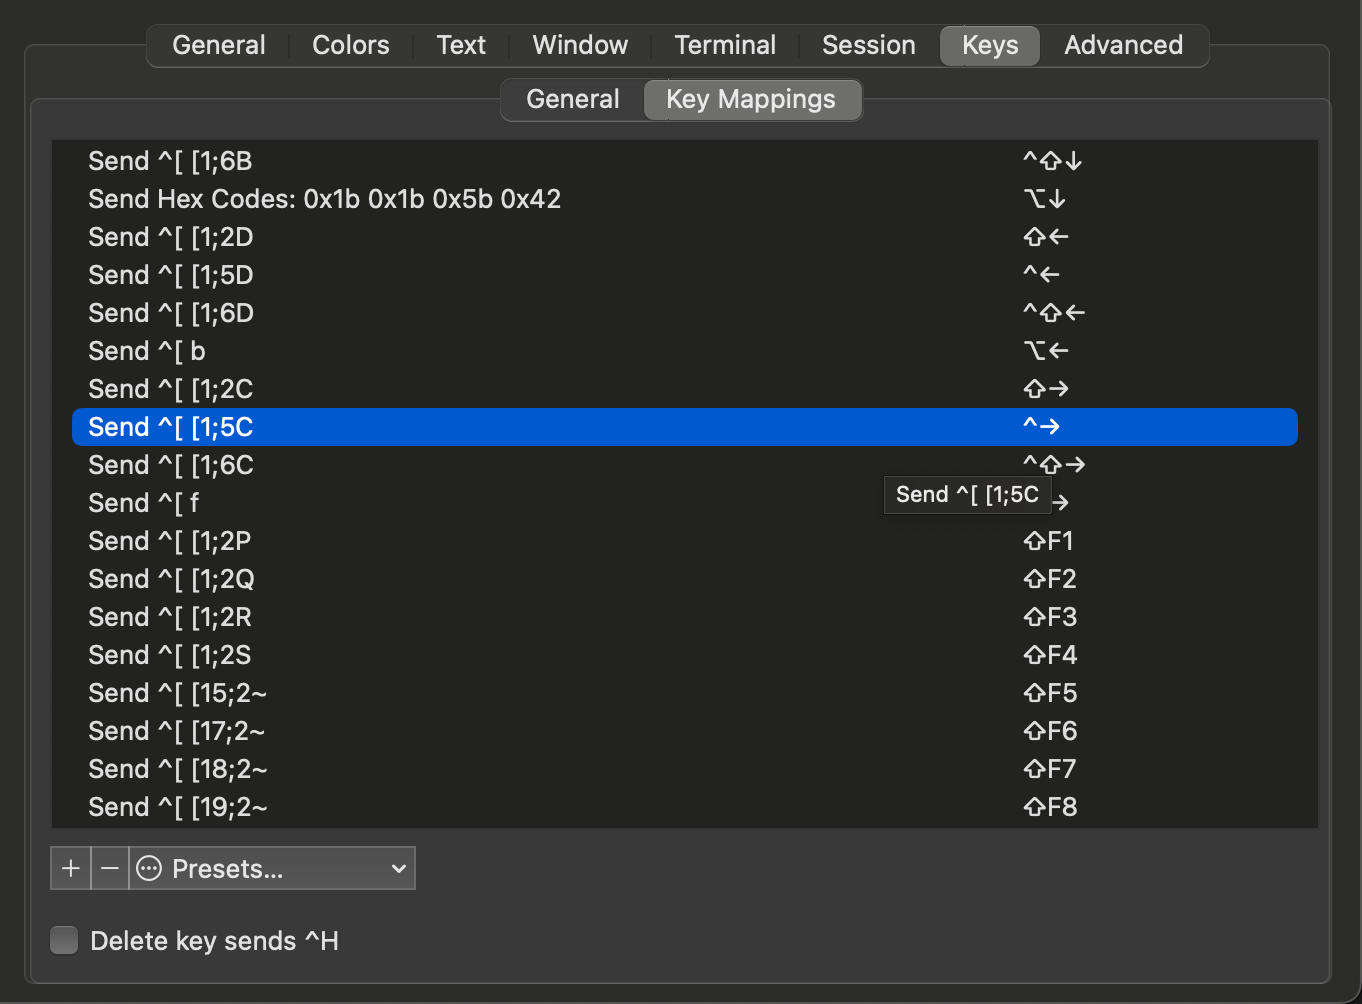Select the Send ^[ [15;2~ shift F5 row
1362x1004 pixels.
(x=685, y=693)
